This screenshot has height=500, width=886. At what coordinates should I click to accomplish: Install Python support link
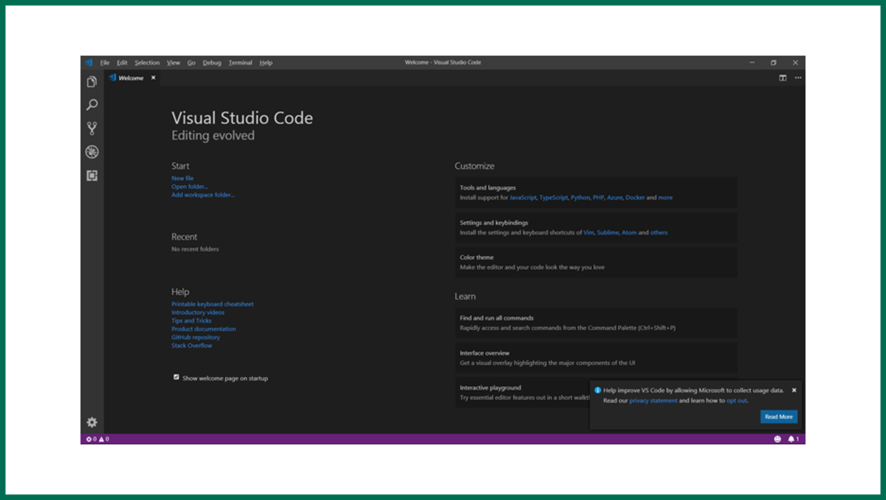pos(580,198)
